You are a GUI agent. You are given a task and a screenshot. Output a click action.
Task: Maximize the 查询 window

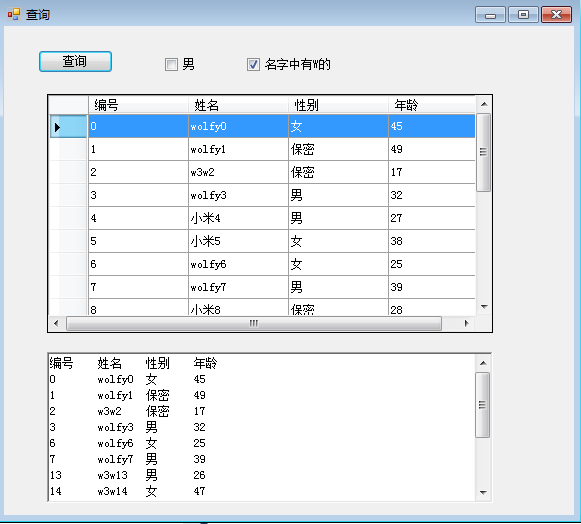click(523, 15)
